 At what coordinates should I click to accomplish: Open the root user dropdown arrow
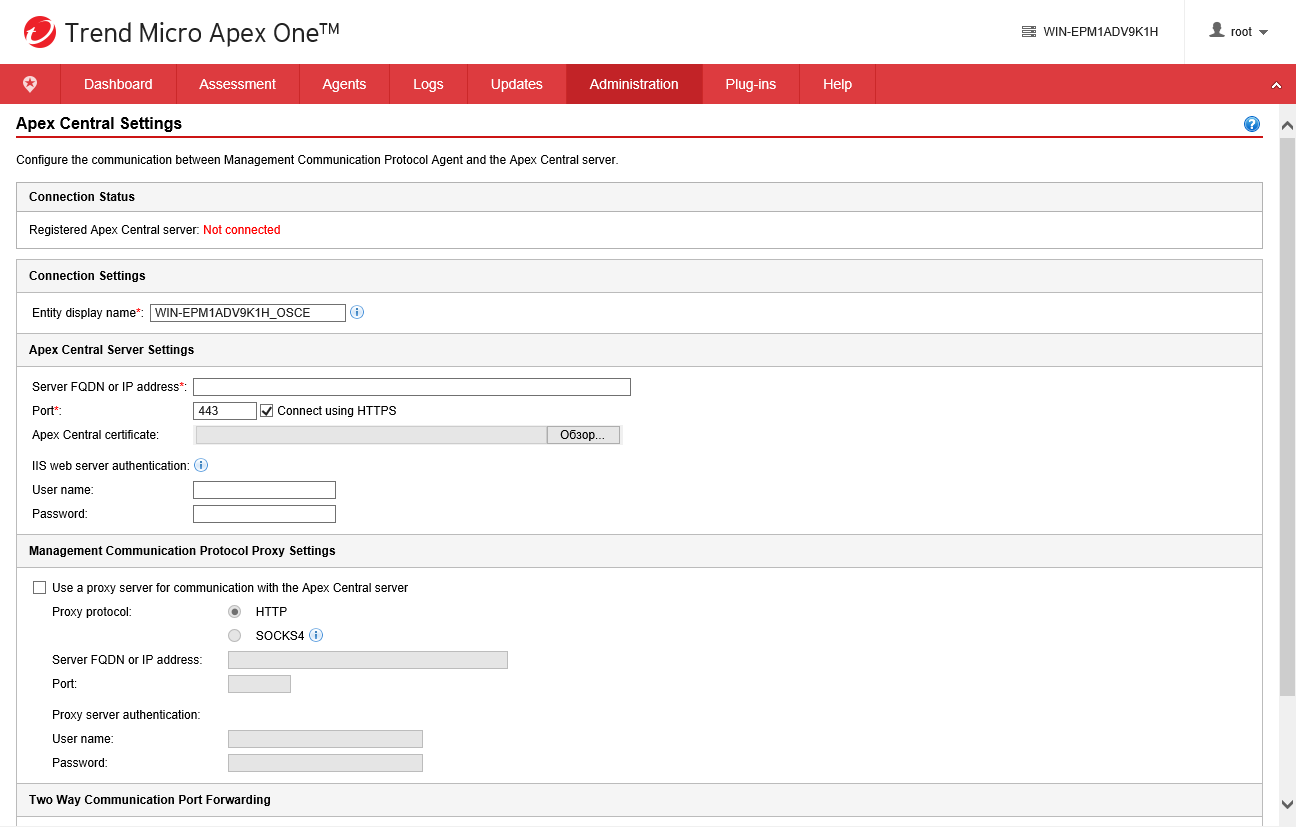pyautogui.click(x=1263, y=32)
